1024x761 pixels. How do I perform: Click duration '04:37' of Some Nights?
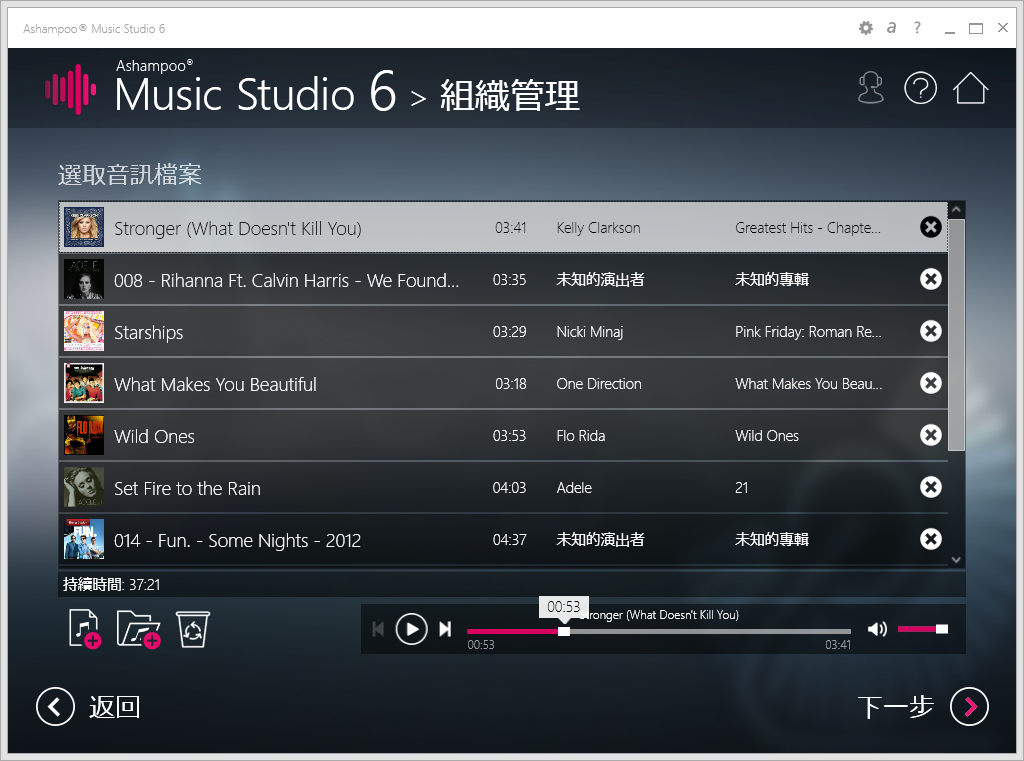tap(509, 540)
